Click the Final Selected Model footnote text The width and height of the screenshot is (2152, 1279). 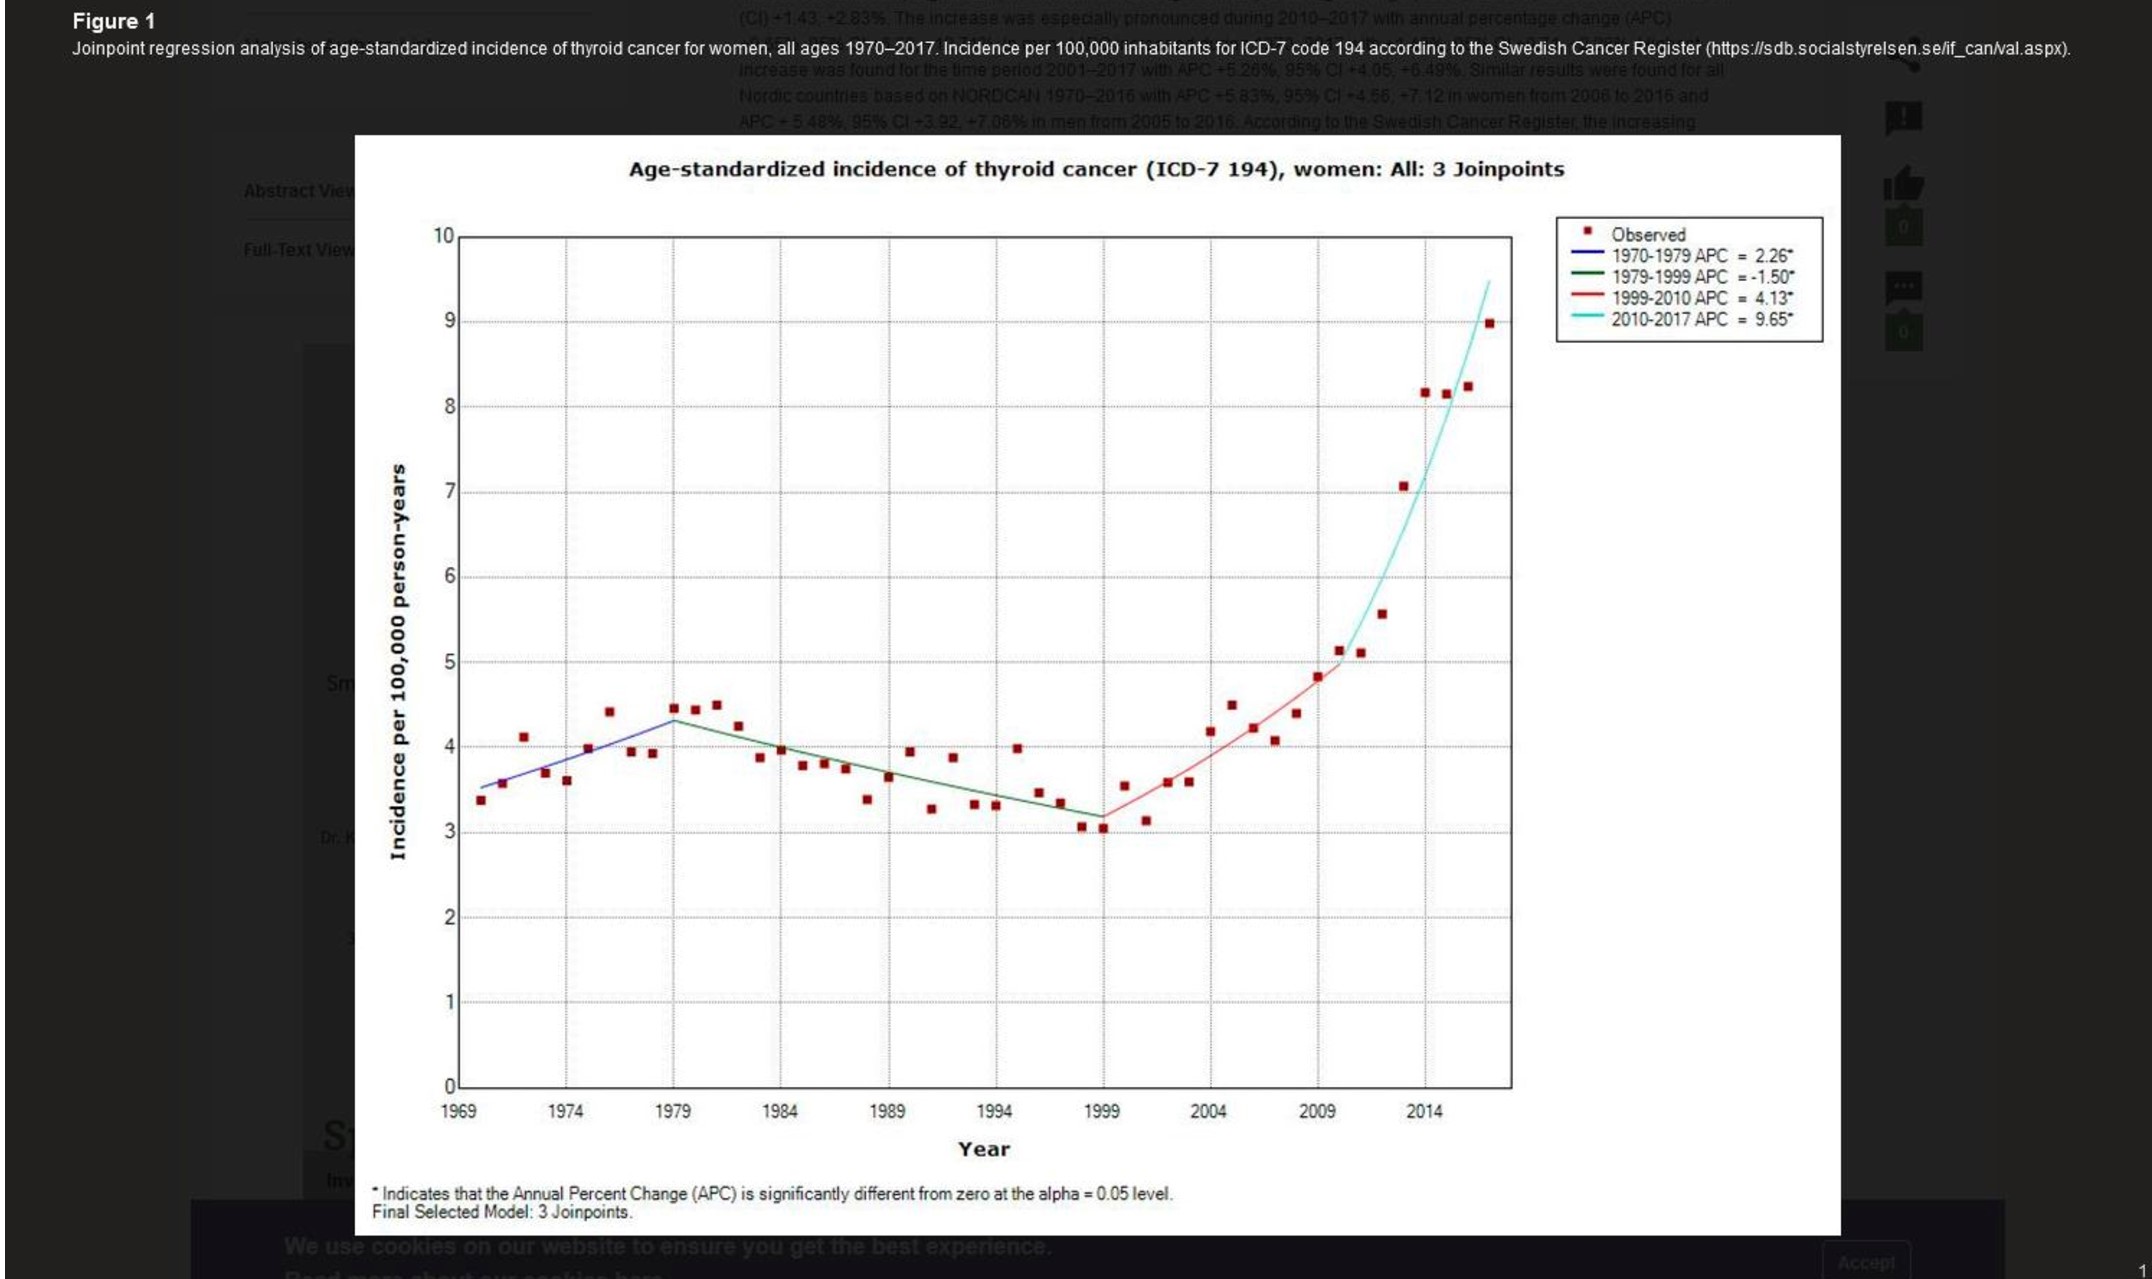(x=502, y=1212)
